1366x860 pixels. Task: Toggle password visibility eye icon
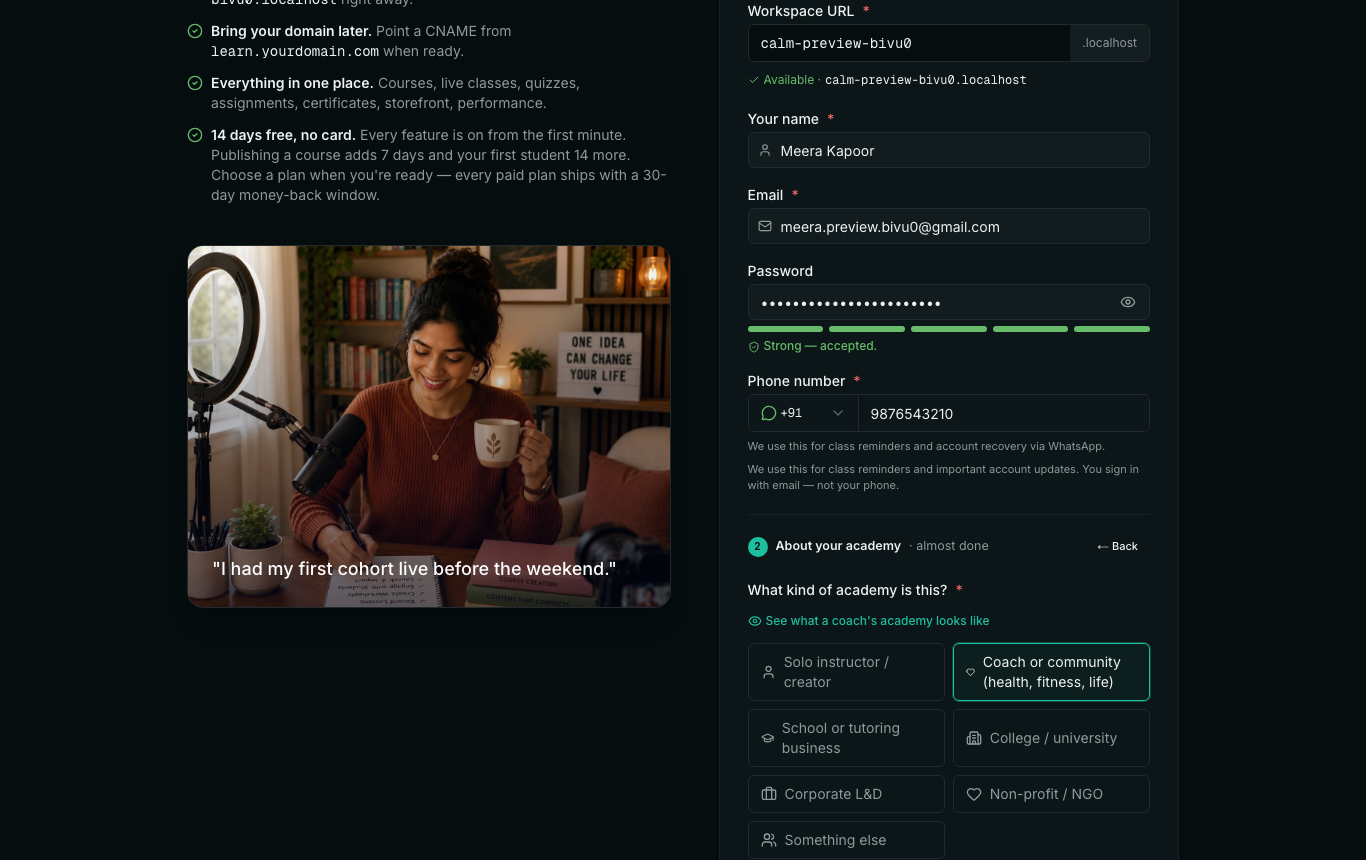click(x=1128, y=302)
